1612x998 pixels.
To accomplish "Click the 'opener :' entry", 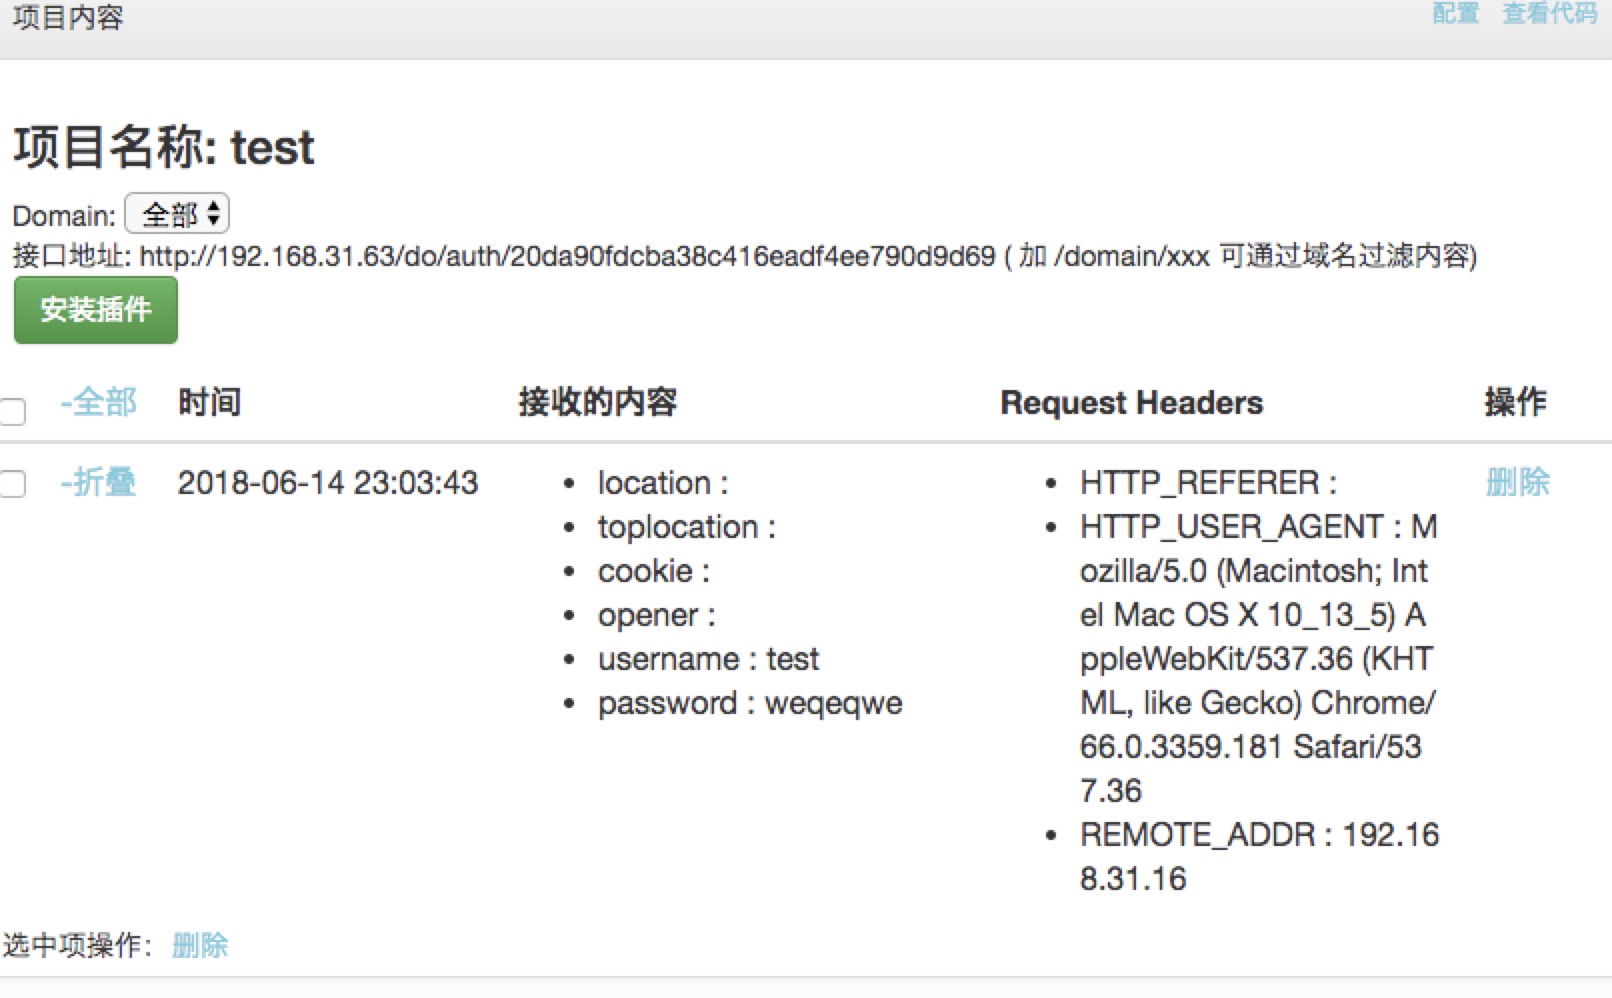I will click(657, 616).
